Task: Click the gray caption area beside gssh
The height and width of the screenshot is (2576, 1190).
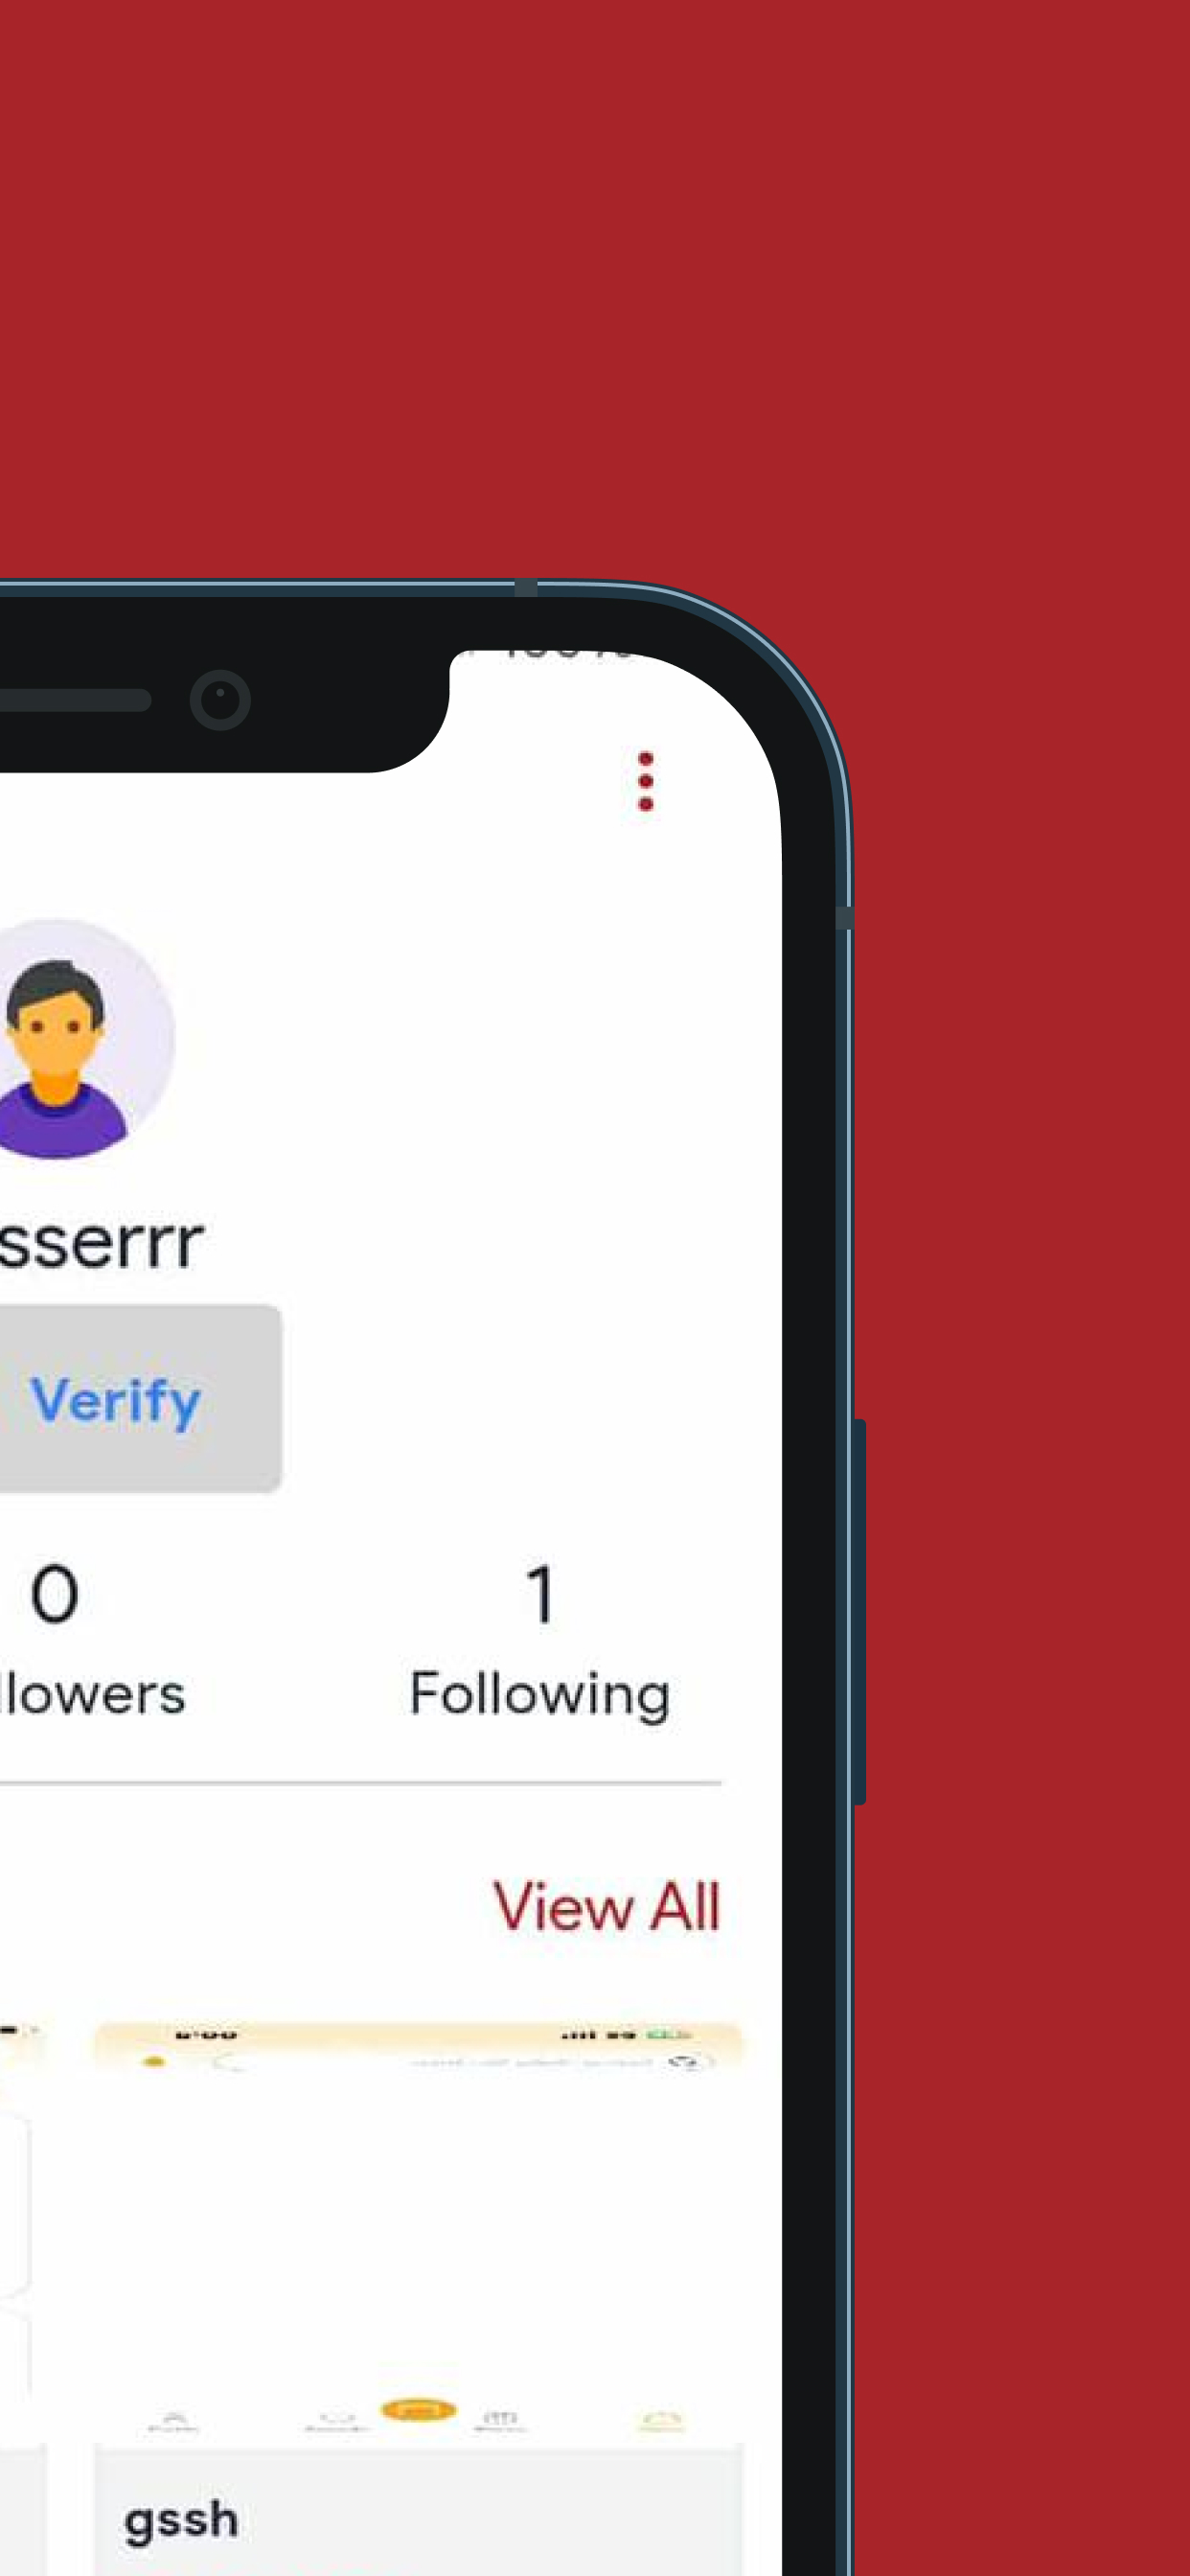Action: click(490, 2513)
